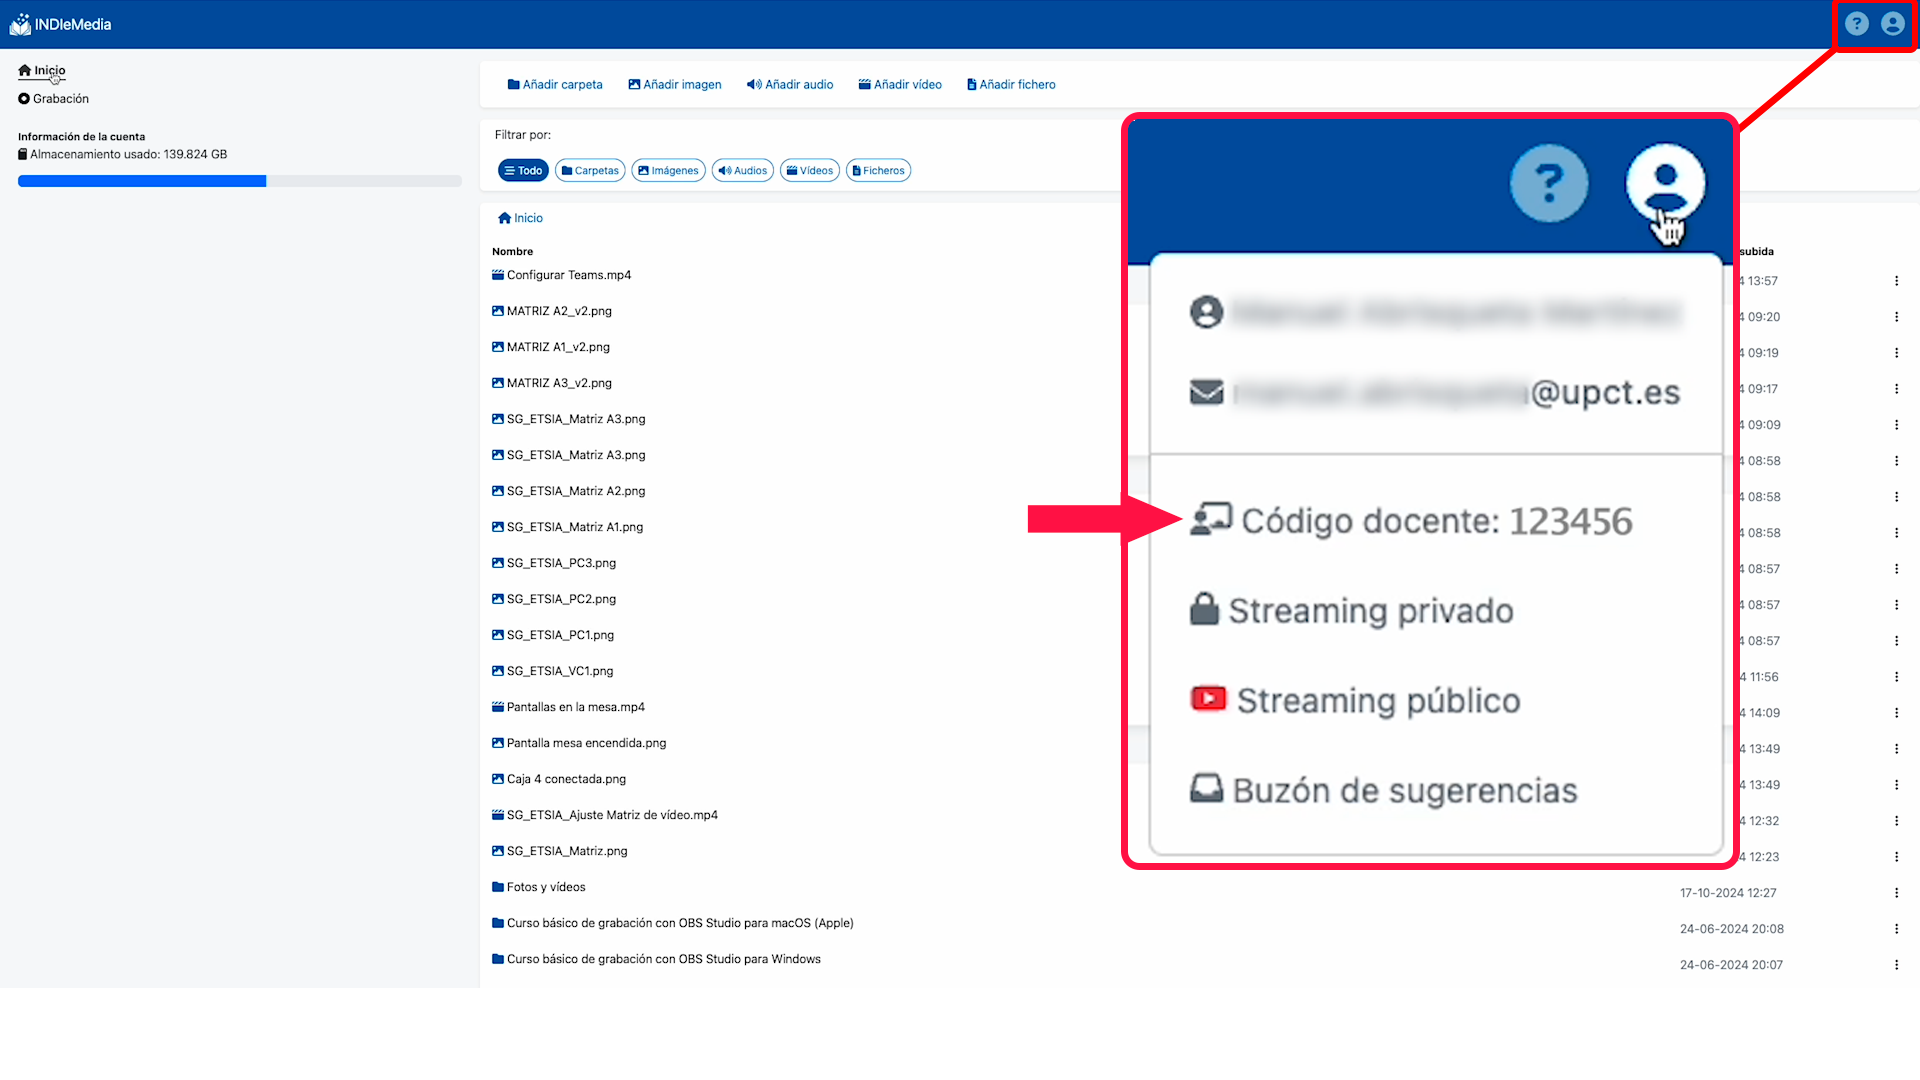Image resolution: width=1920 pixels, height=1080 pixels.
Task: Open the Configurar Teams.mp4 video file
Action: [561, 275]
